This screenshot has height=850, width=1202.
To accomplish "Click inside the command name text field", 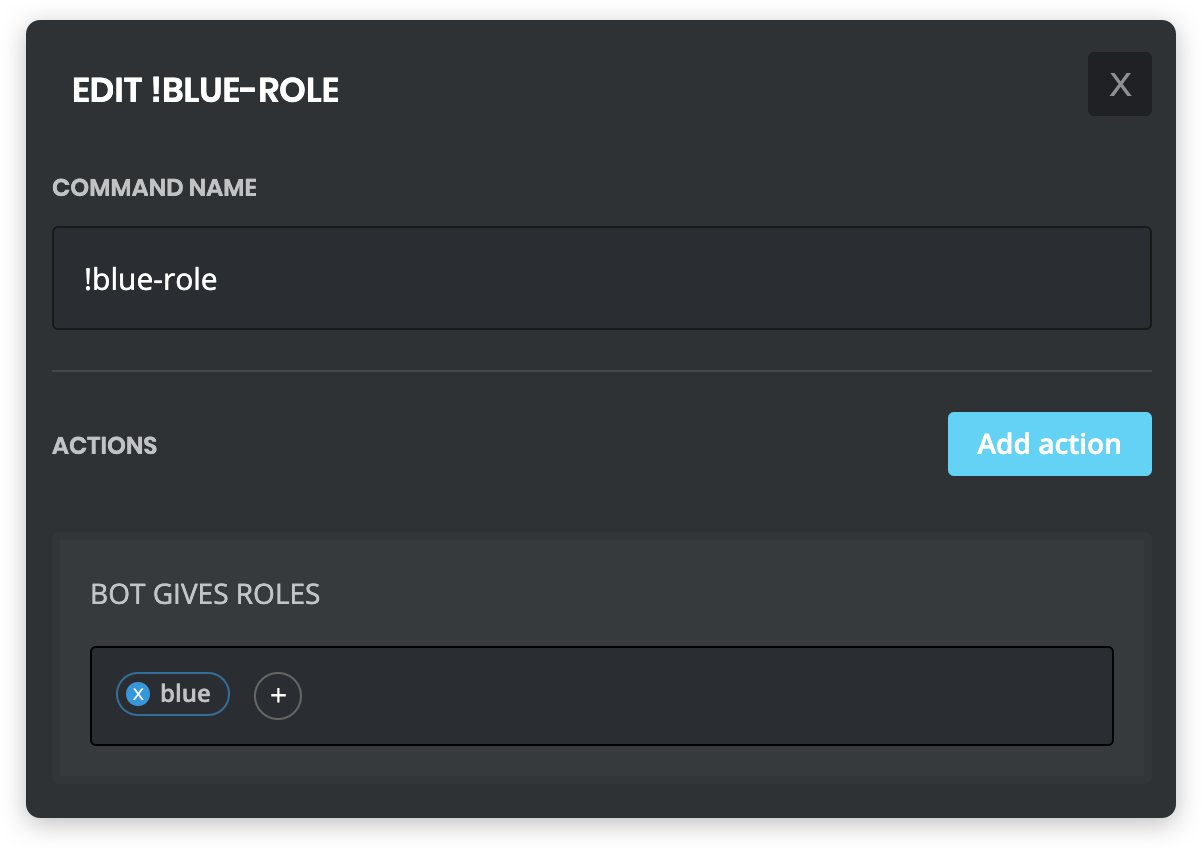I will 600,278.
